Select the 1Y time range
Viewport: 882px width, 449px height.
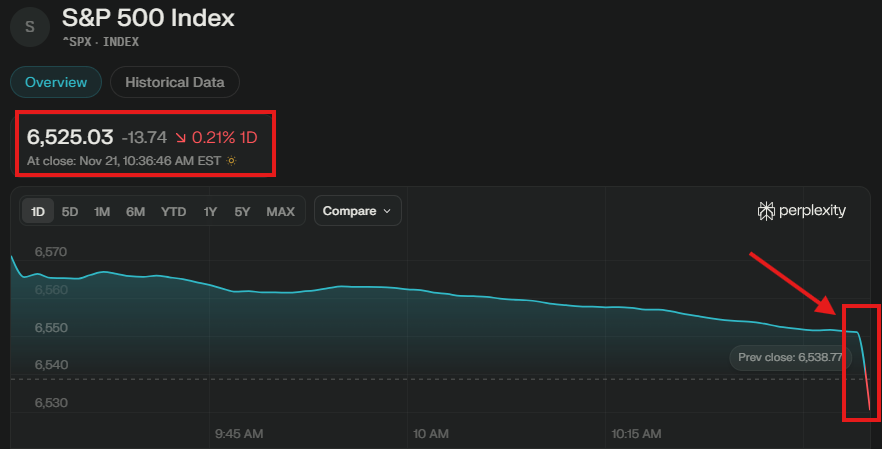210,212
